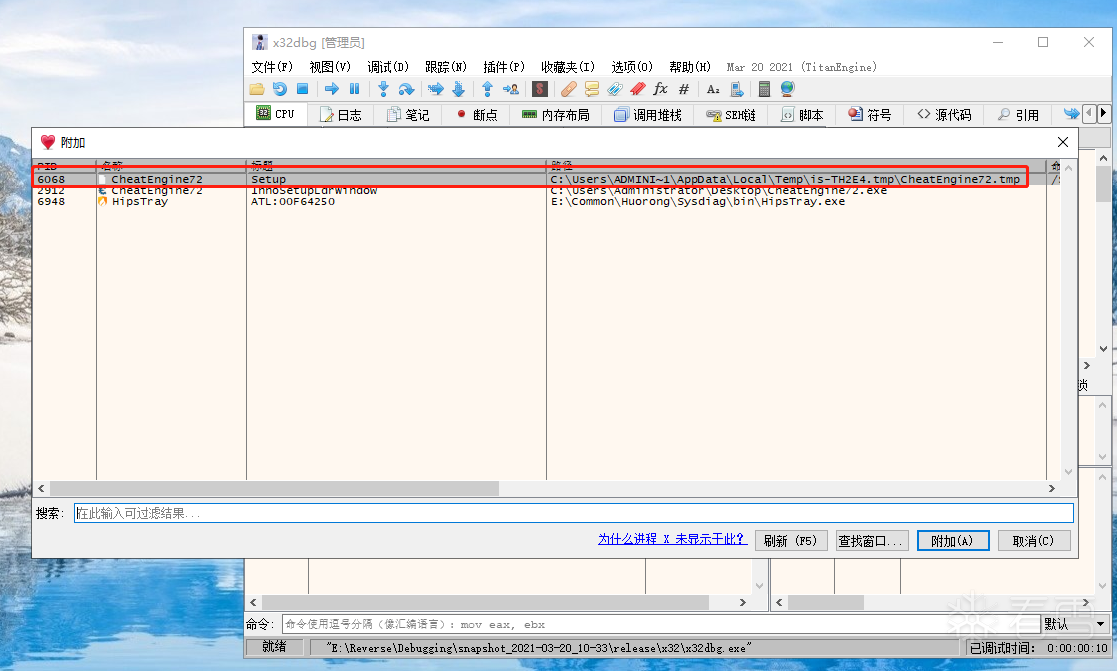Switch to the 脚本 tab
Viewport: 1117px width, 671px height.
tap(802, 115)
